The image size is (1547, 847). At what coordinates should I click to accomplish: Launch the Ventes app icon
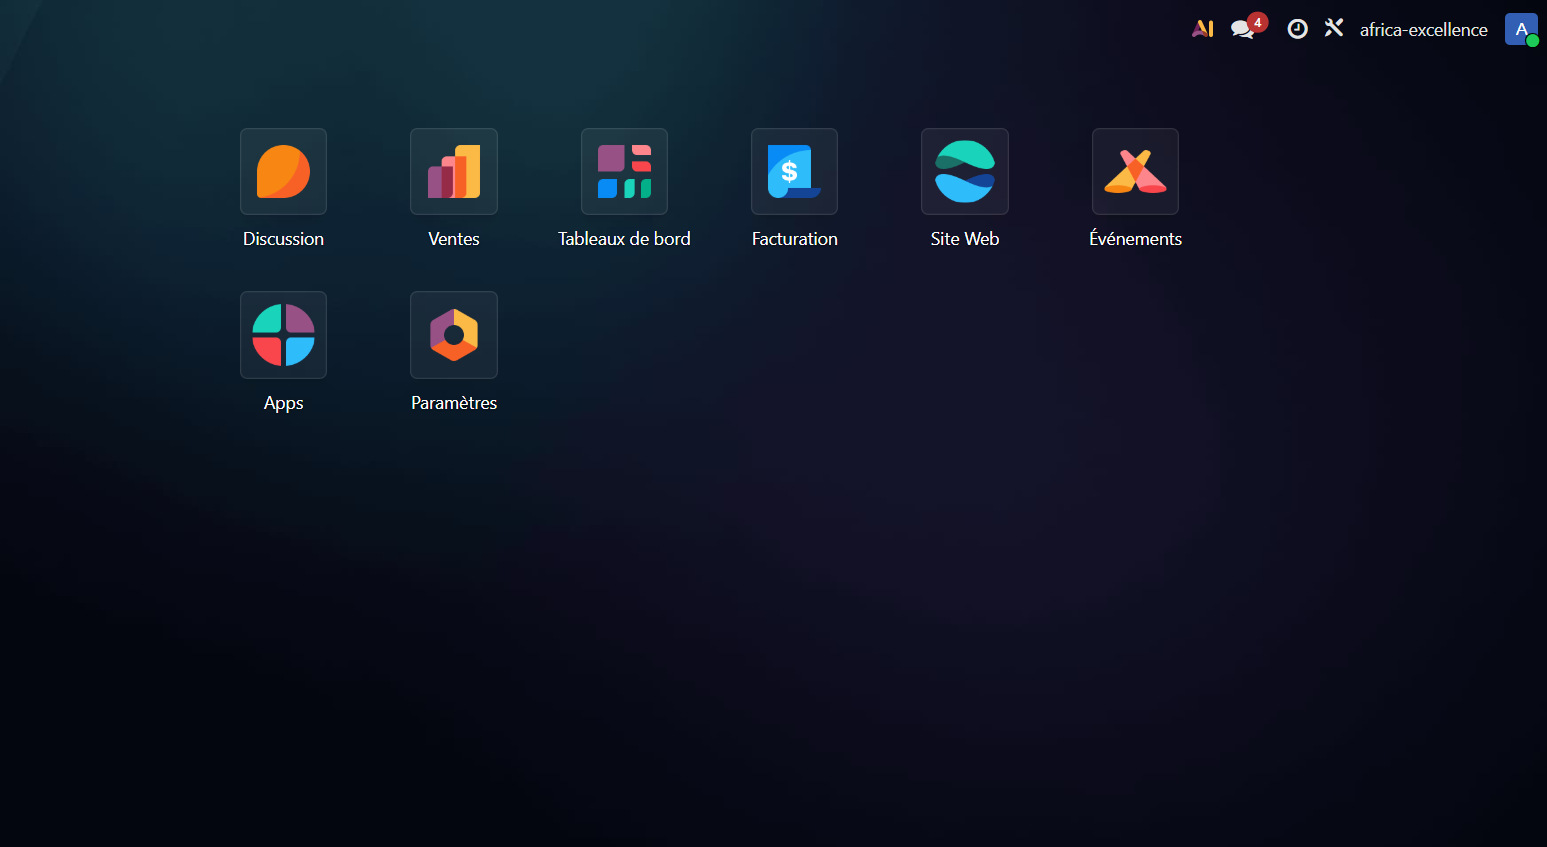click(x=454, y=171)
